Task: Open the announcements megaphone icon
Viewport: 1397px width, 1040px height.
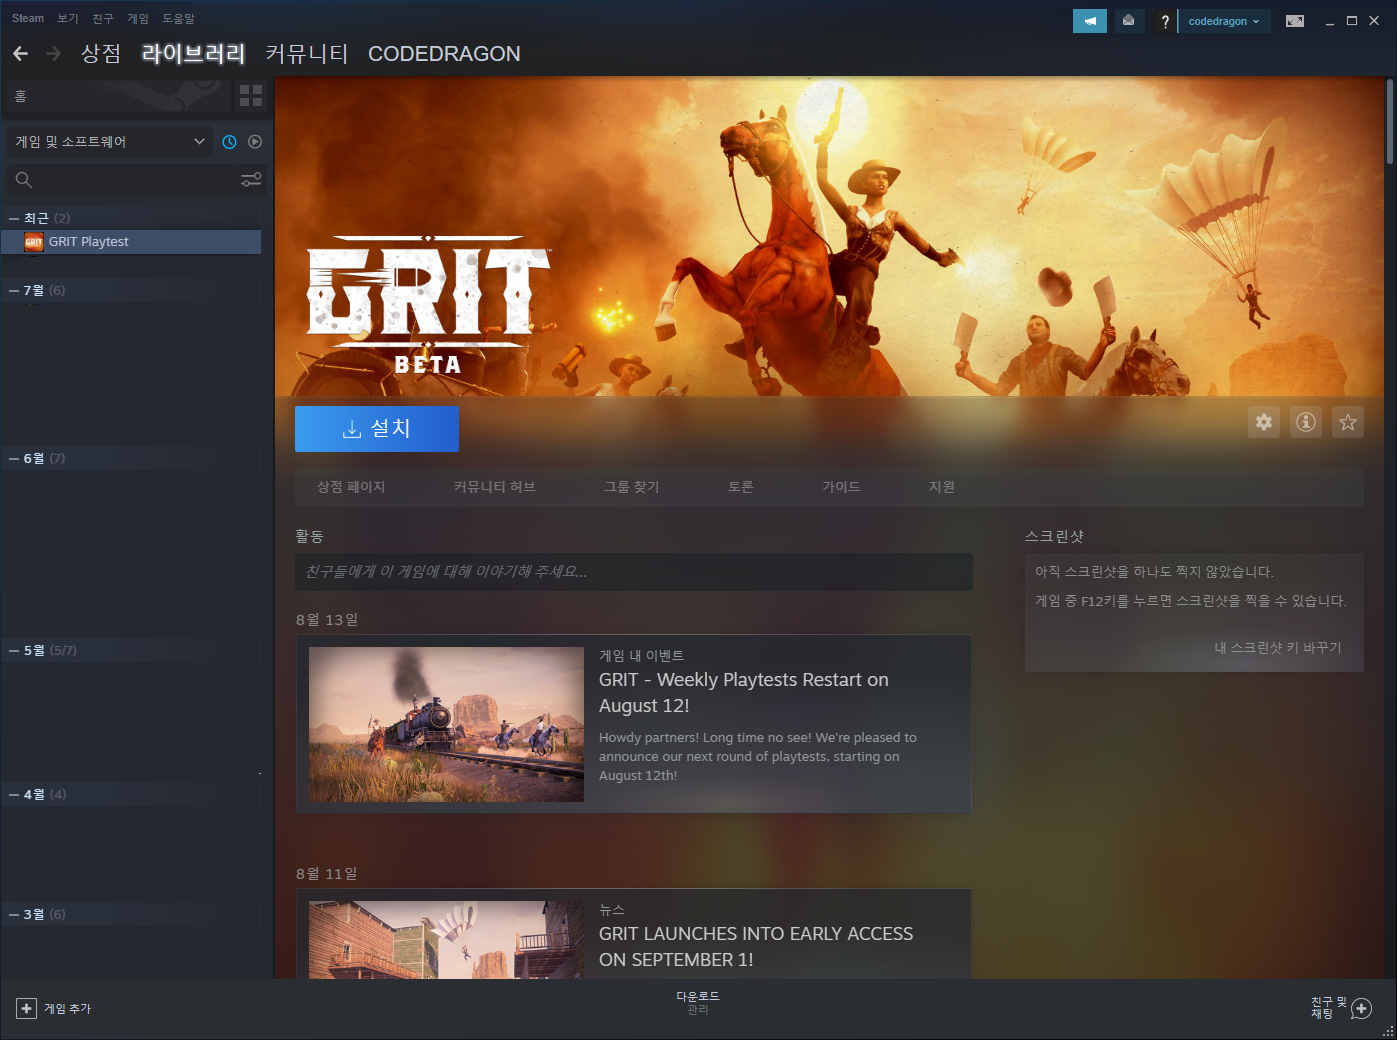Action: click(x=1090, y=21)
